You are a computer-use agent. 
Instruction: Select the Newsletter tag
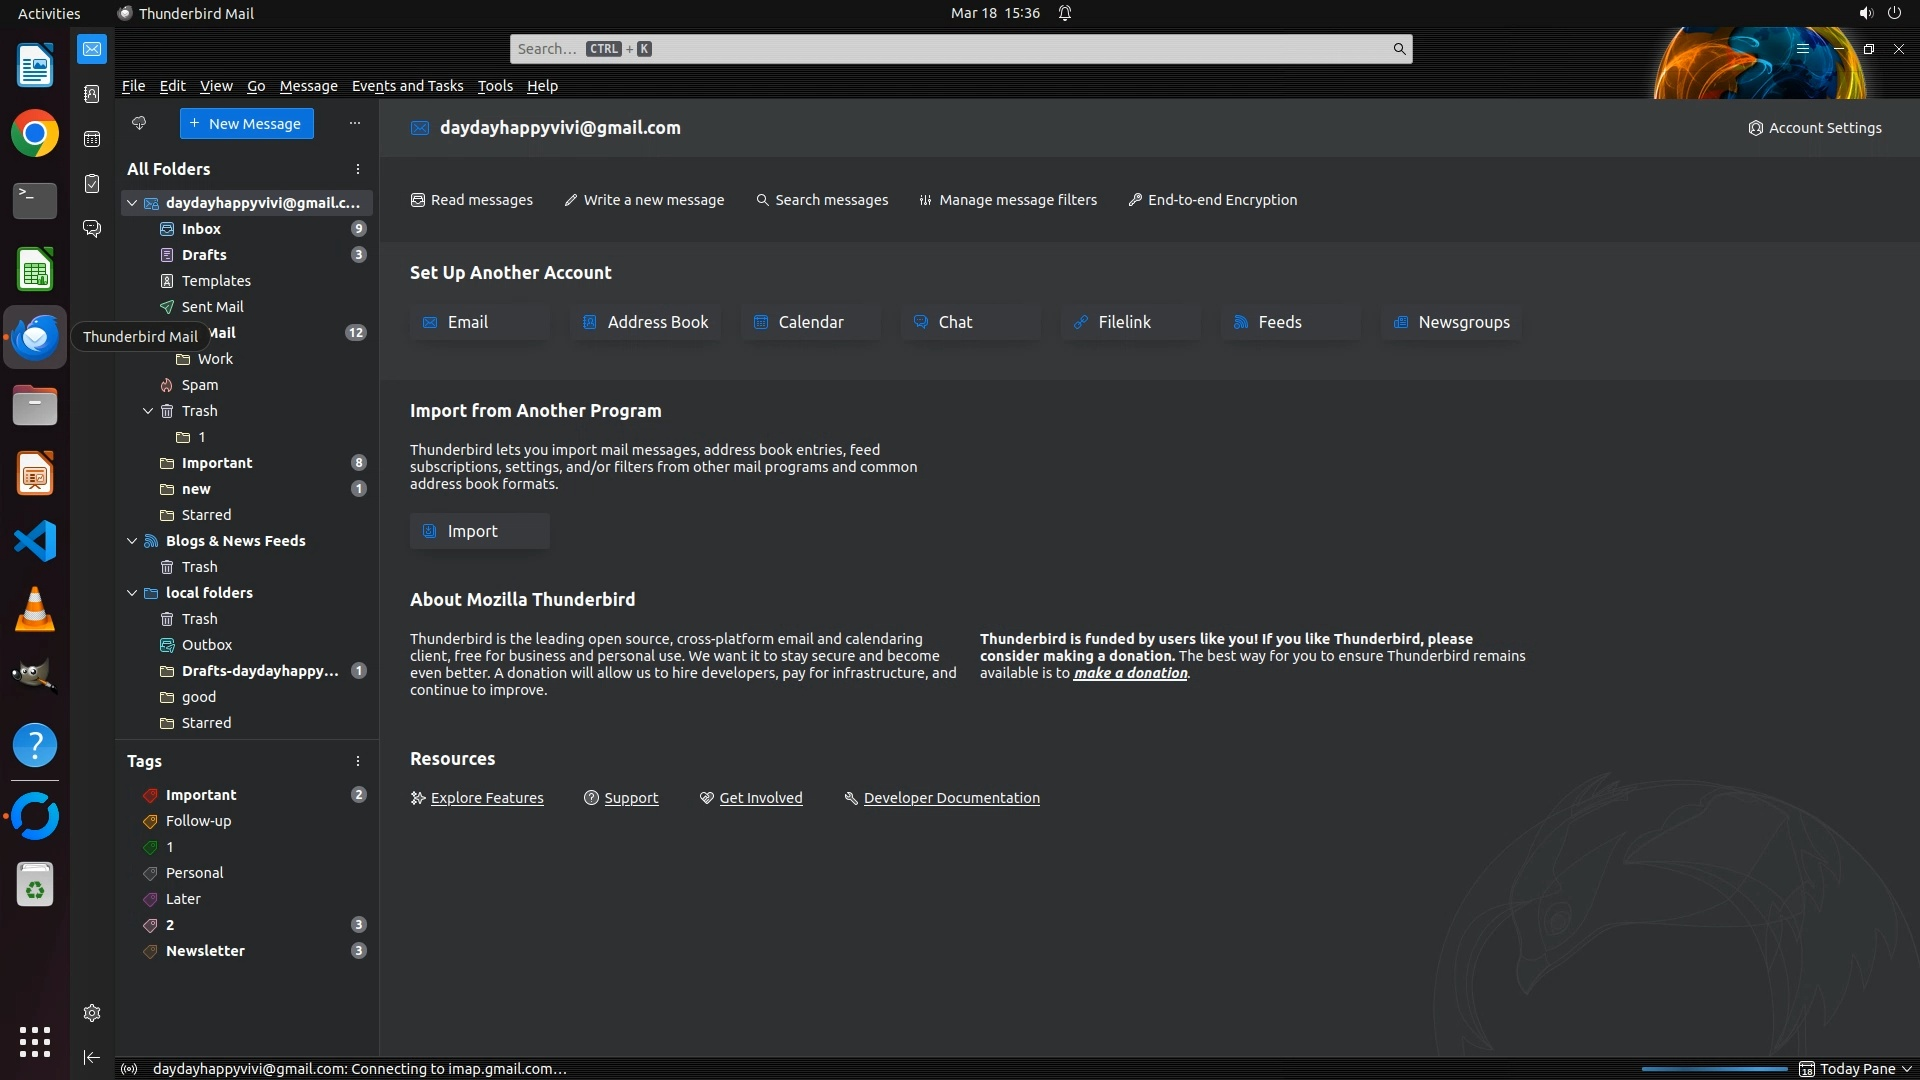pyautogui.click(x=205, y=951)
